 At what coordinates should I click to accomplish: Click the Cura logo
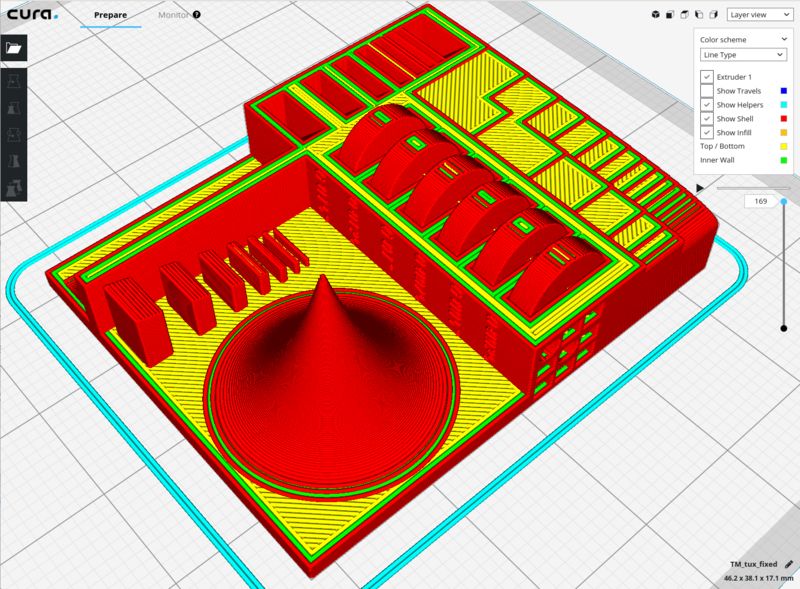[32, 14]
